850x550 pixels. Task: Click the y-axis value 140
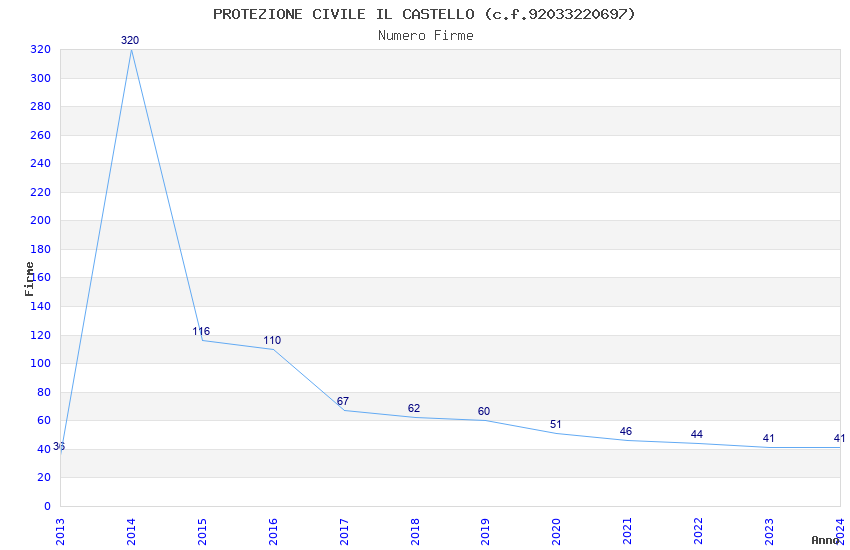pos(41,306)
